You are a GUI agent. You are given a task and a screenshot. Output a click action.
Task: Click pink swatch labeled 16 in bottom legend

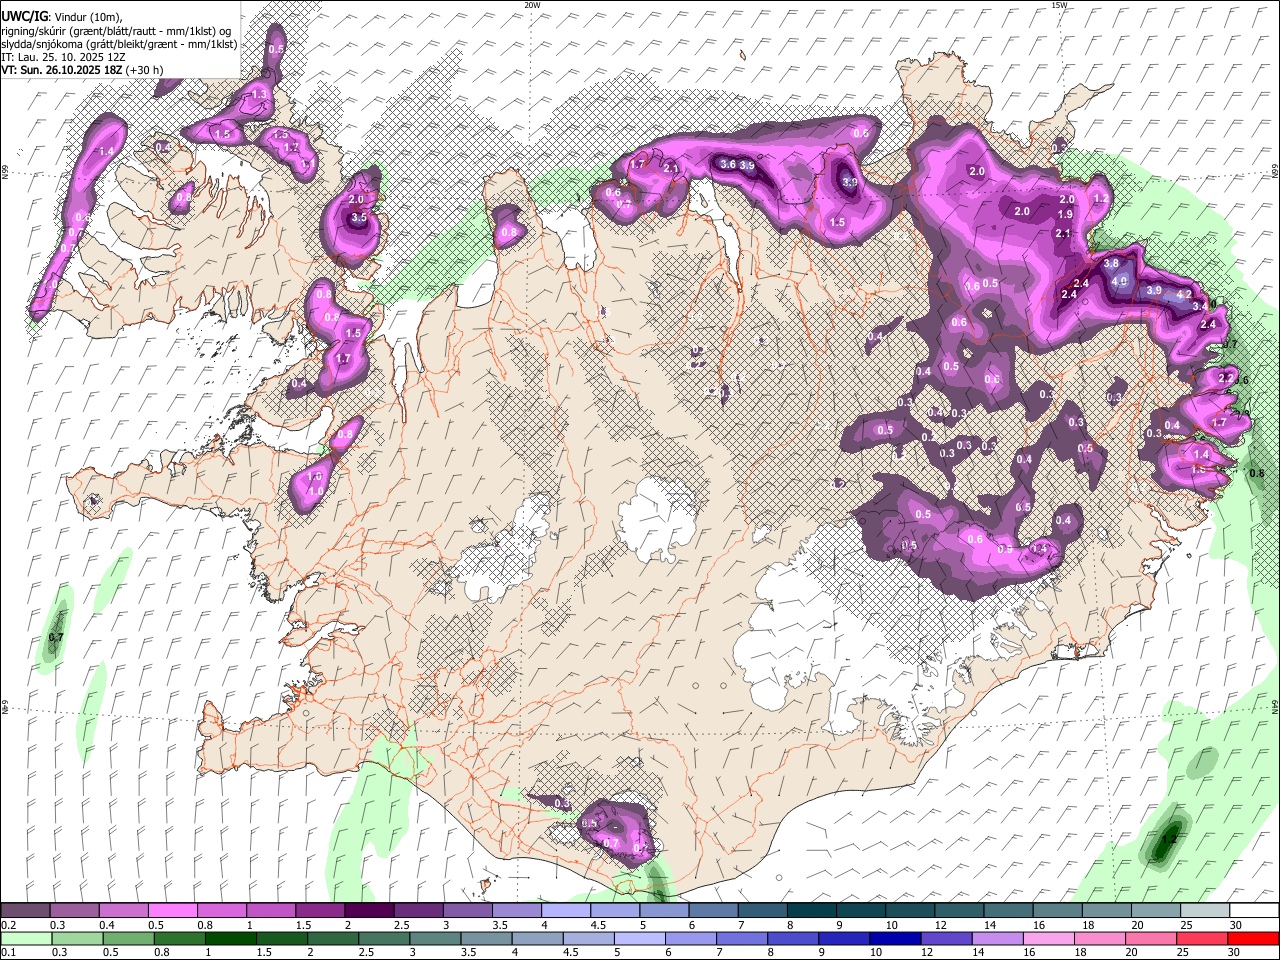coord(1049,939)
